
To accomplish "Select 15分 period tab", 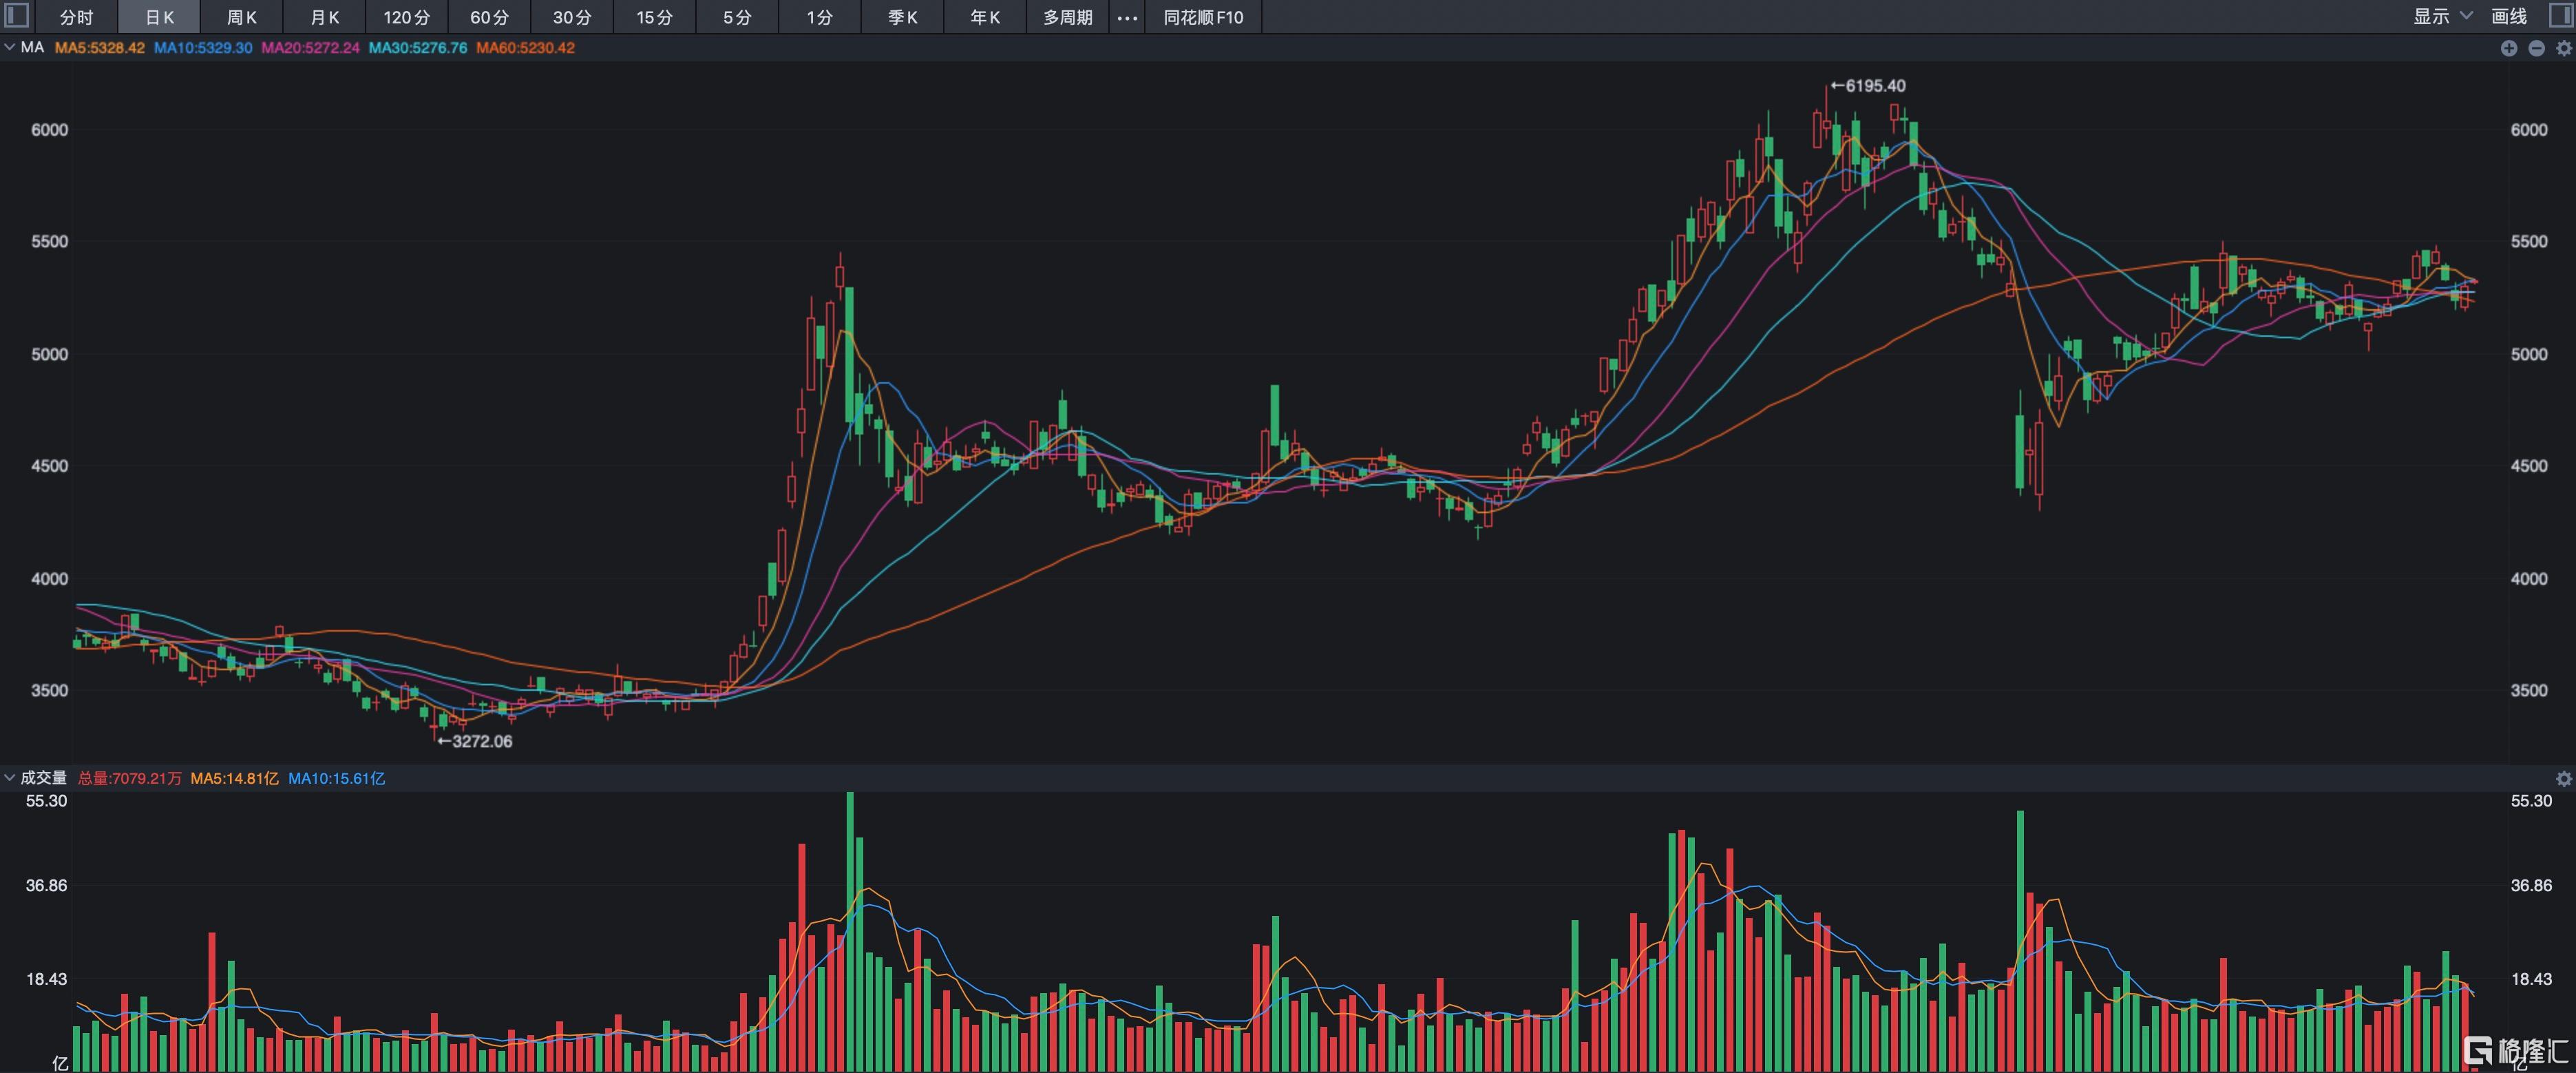I will [654, 17].
